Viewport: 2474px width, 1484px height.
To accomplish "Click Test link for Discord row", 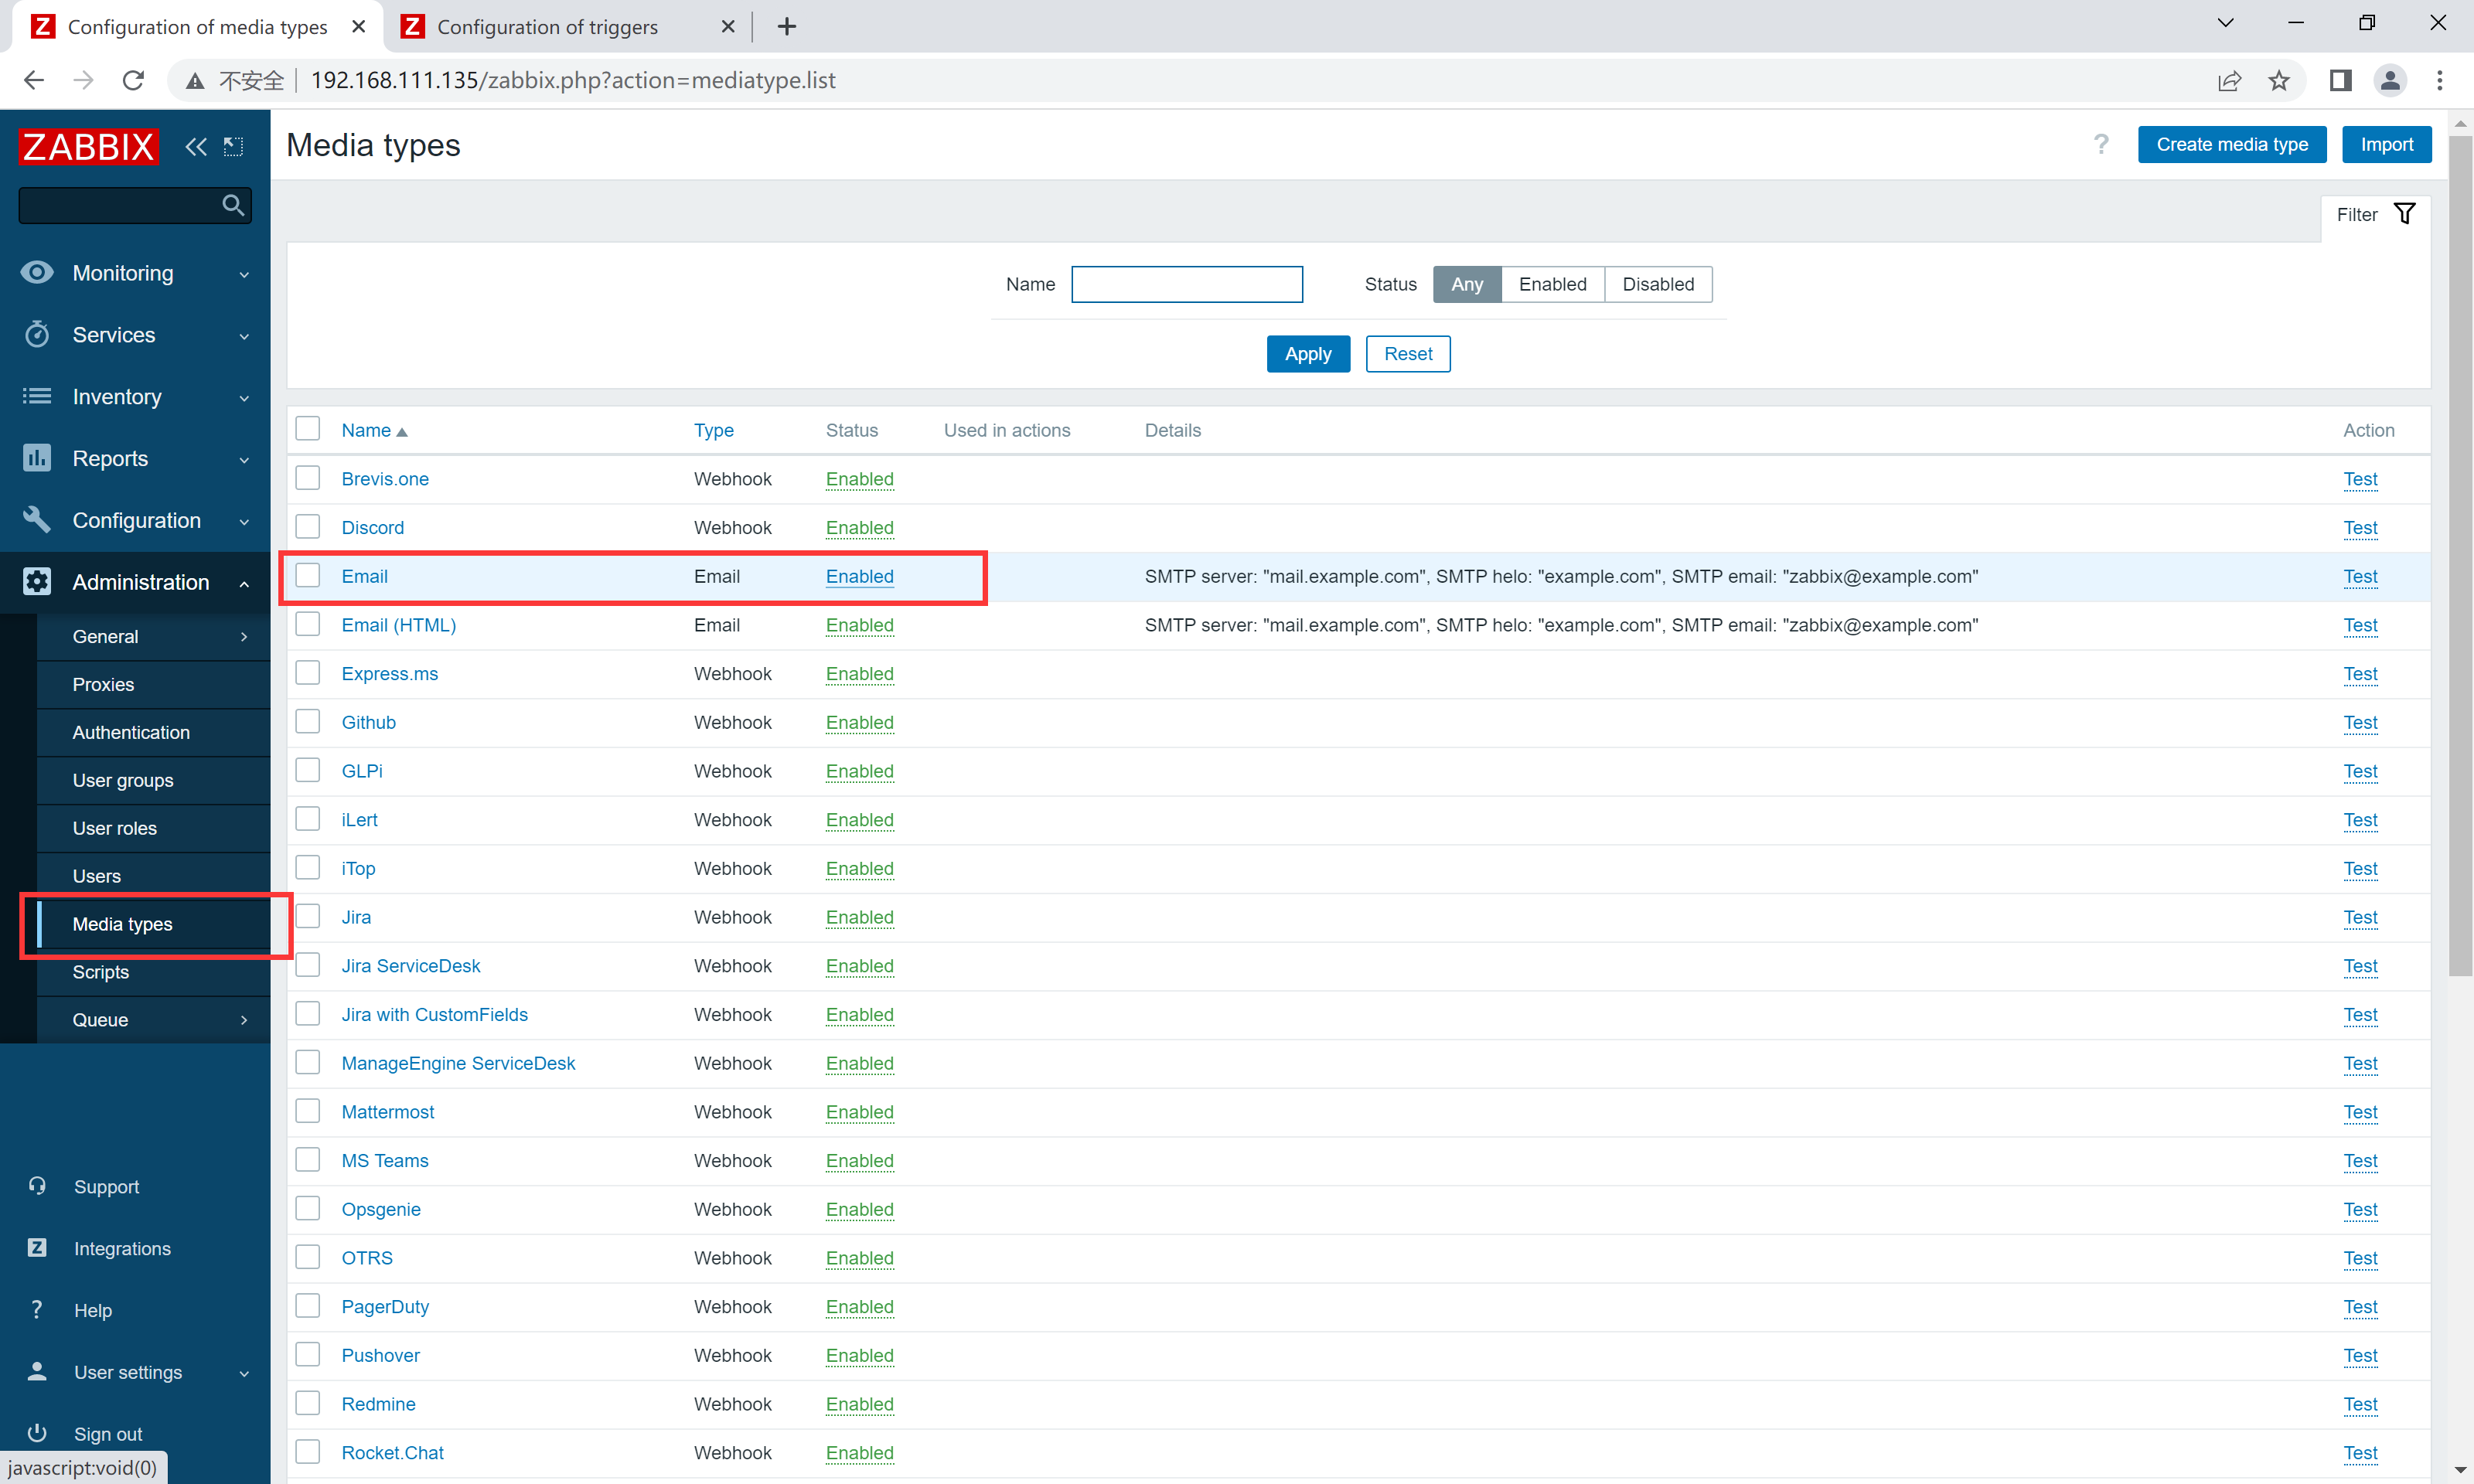I will [2360, 527].
